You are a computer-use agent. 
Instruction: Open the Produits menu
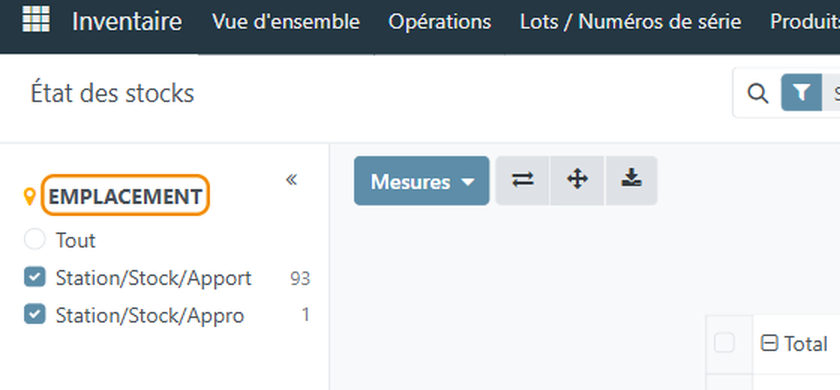click(x=805, y=22)
